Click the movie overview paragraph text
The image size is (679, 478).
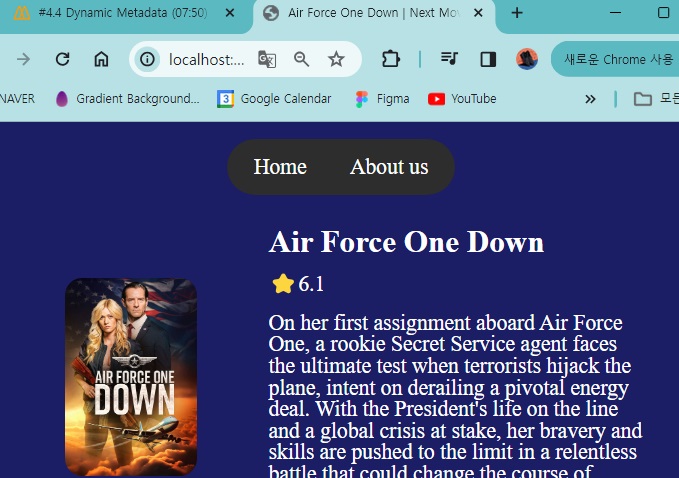coord(455,396)
